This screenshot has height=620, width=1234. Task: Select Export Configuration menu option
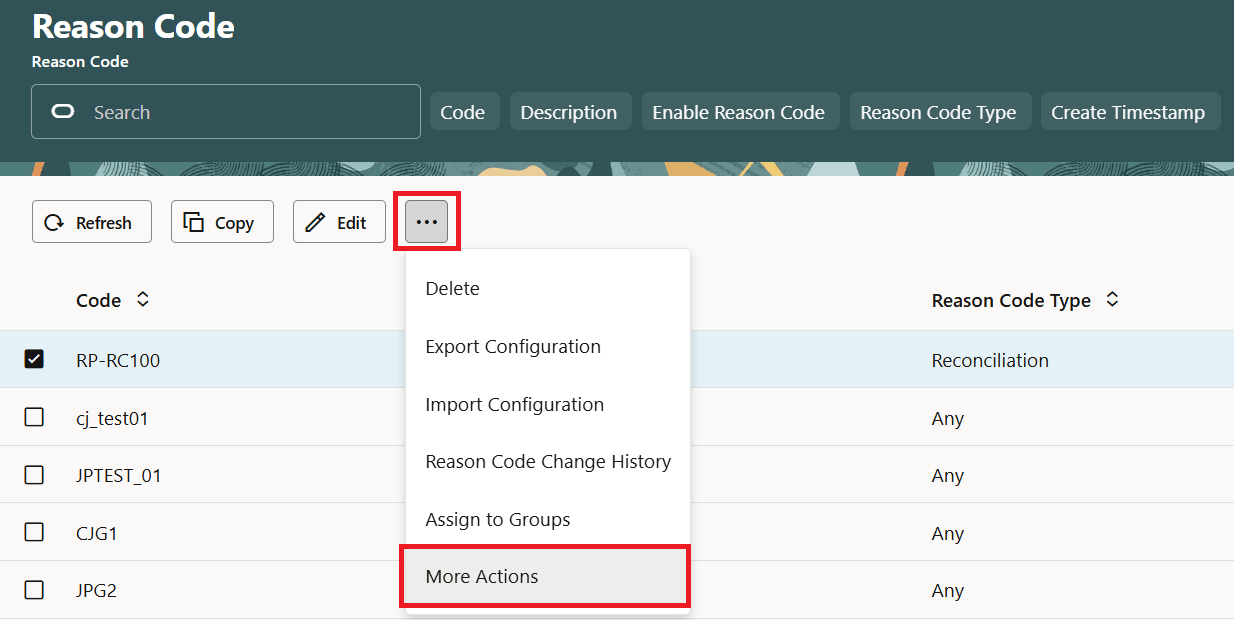[513, 346]
